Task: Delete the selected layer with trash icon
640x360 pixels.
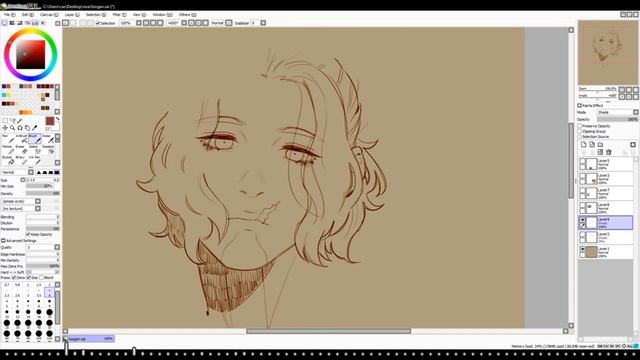Action: pos(609,152)
